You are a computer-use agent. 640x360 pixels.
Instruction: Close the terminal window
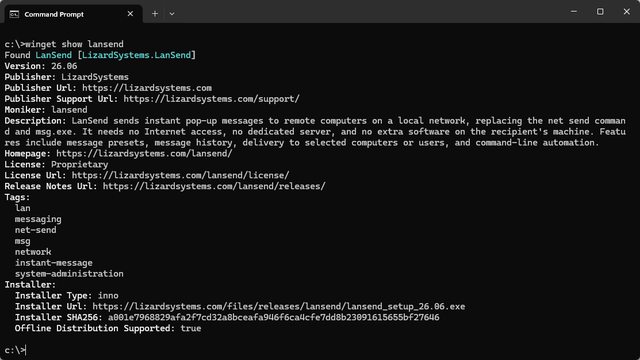point(627,12)
